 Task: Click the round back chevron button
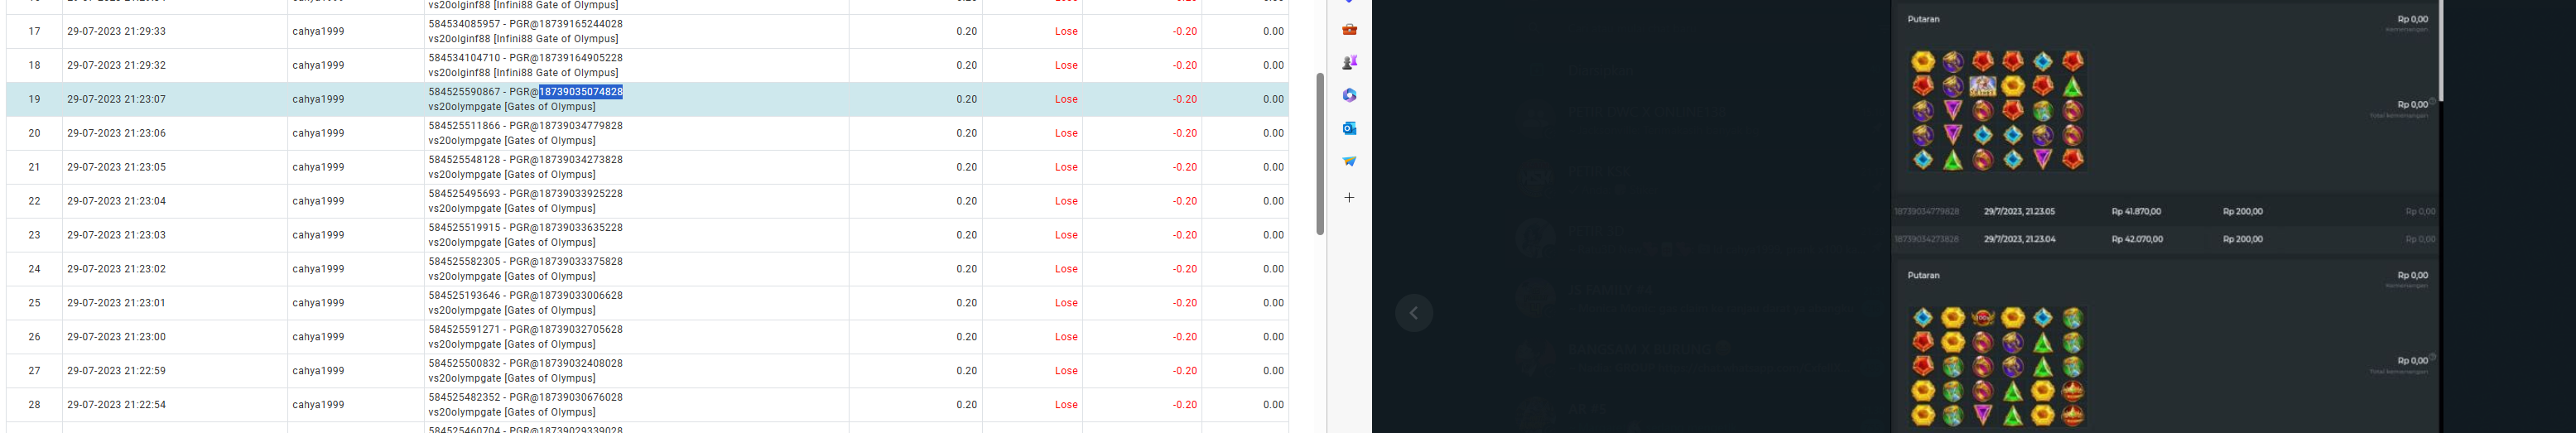pyautogui.click(x=1414, y=313)
